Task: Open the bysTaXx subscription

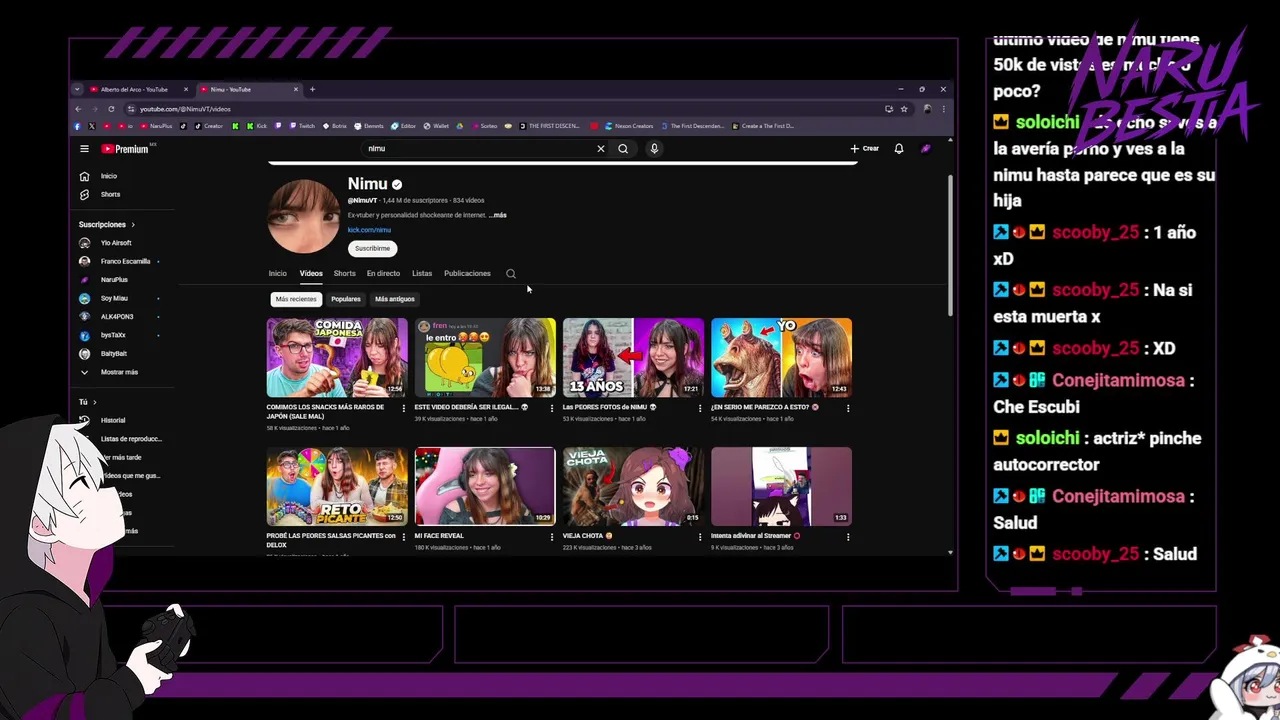Action: coord(114,335)
